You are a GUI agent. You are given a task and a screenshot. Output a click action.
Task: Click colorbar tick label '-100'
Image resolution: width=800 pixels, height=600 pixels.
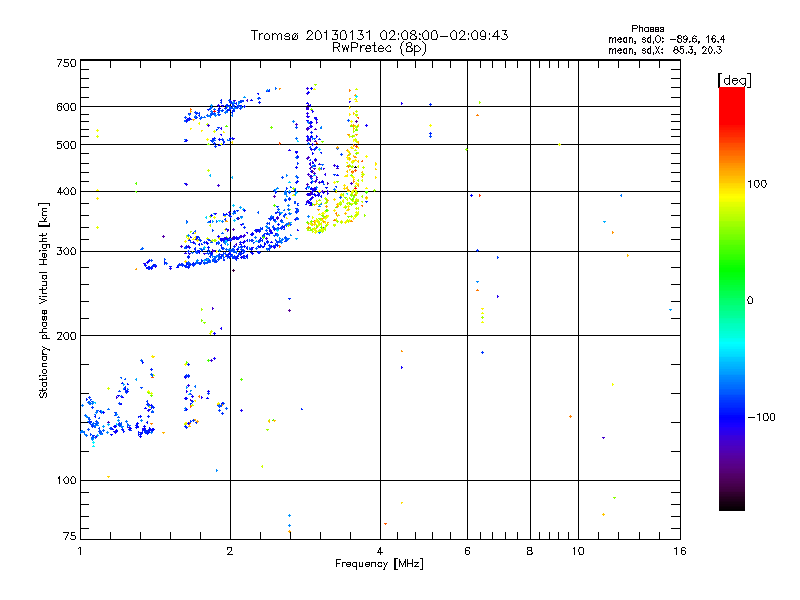coord(761,417)
